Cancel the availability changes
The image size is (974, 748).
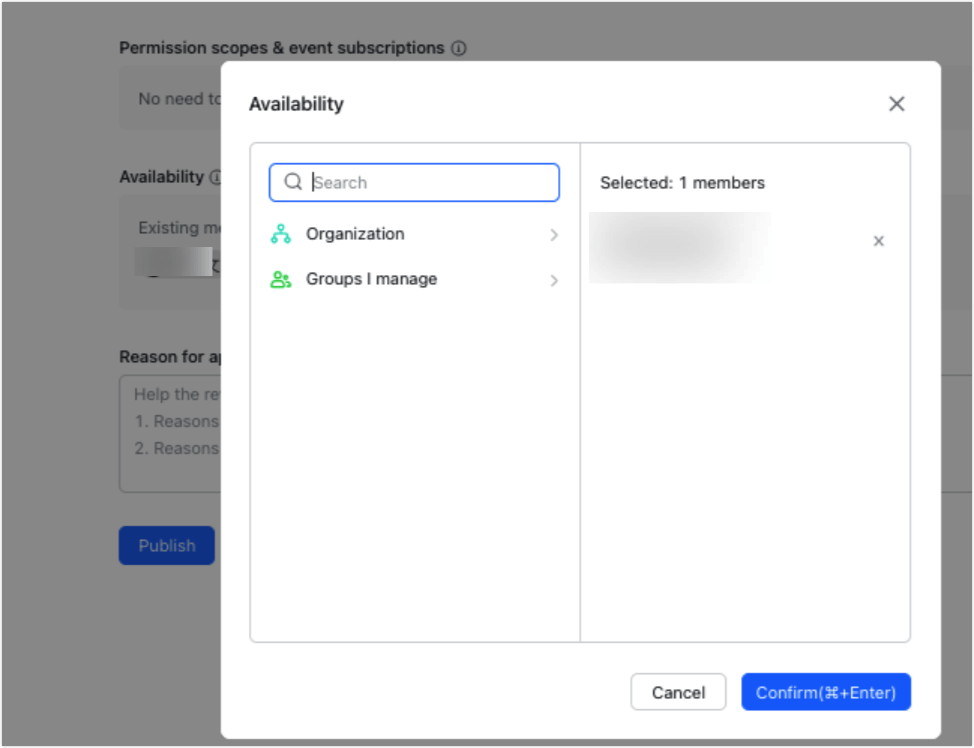click(x=678, y=691)
